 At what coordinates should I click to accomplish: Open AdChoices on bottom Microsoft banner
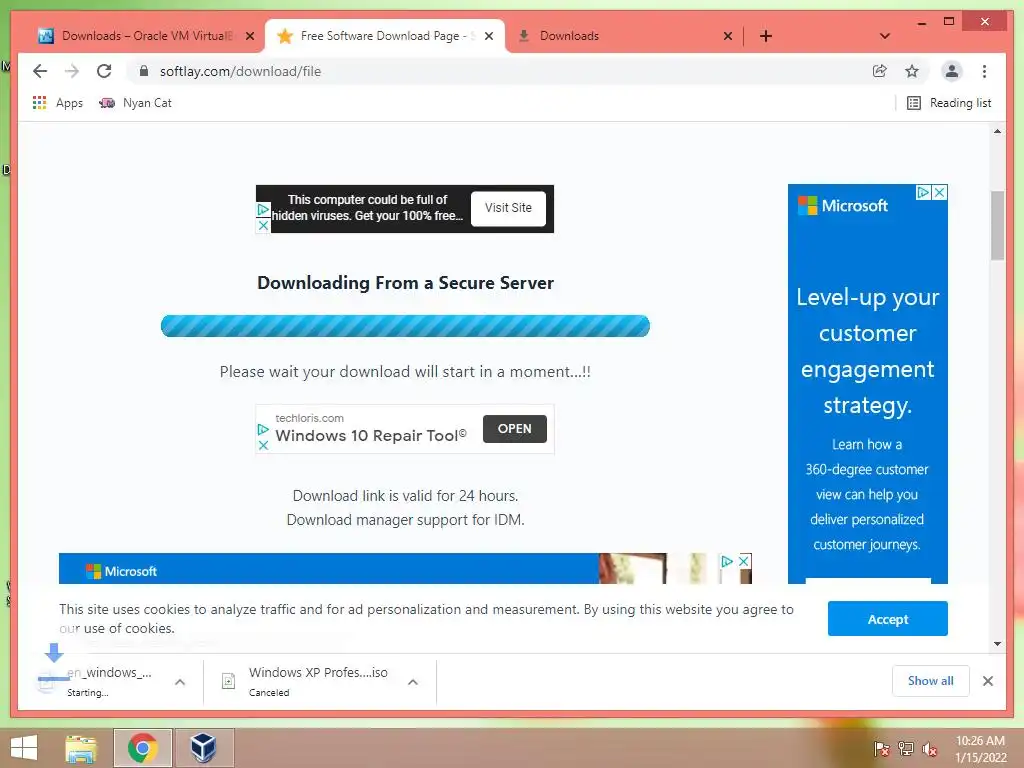pos(727,561)
